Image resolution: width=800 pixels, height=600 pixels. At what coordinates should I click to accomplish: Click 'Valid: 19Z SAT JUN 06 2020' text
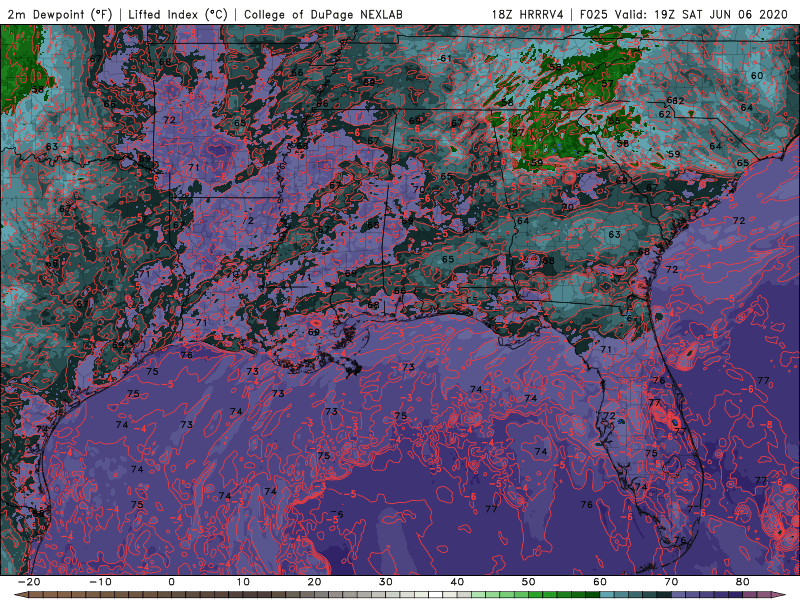701,14
